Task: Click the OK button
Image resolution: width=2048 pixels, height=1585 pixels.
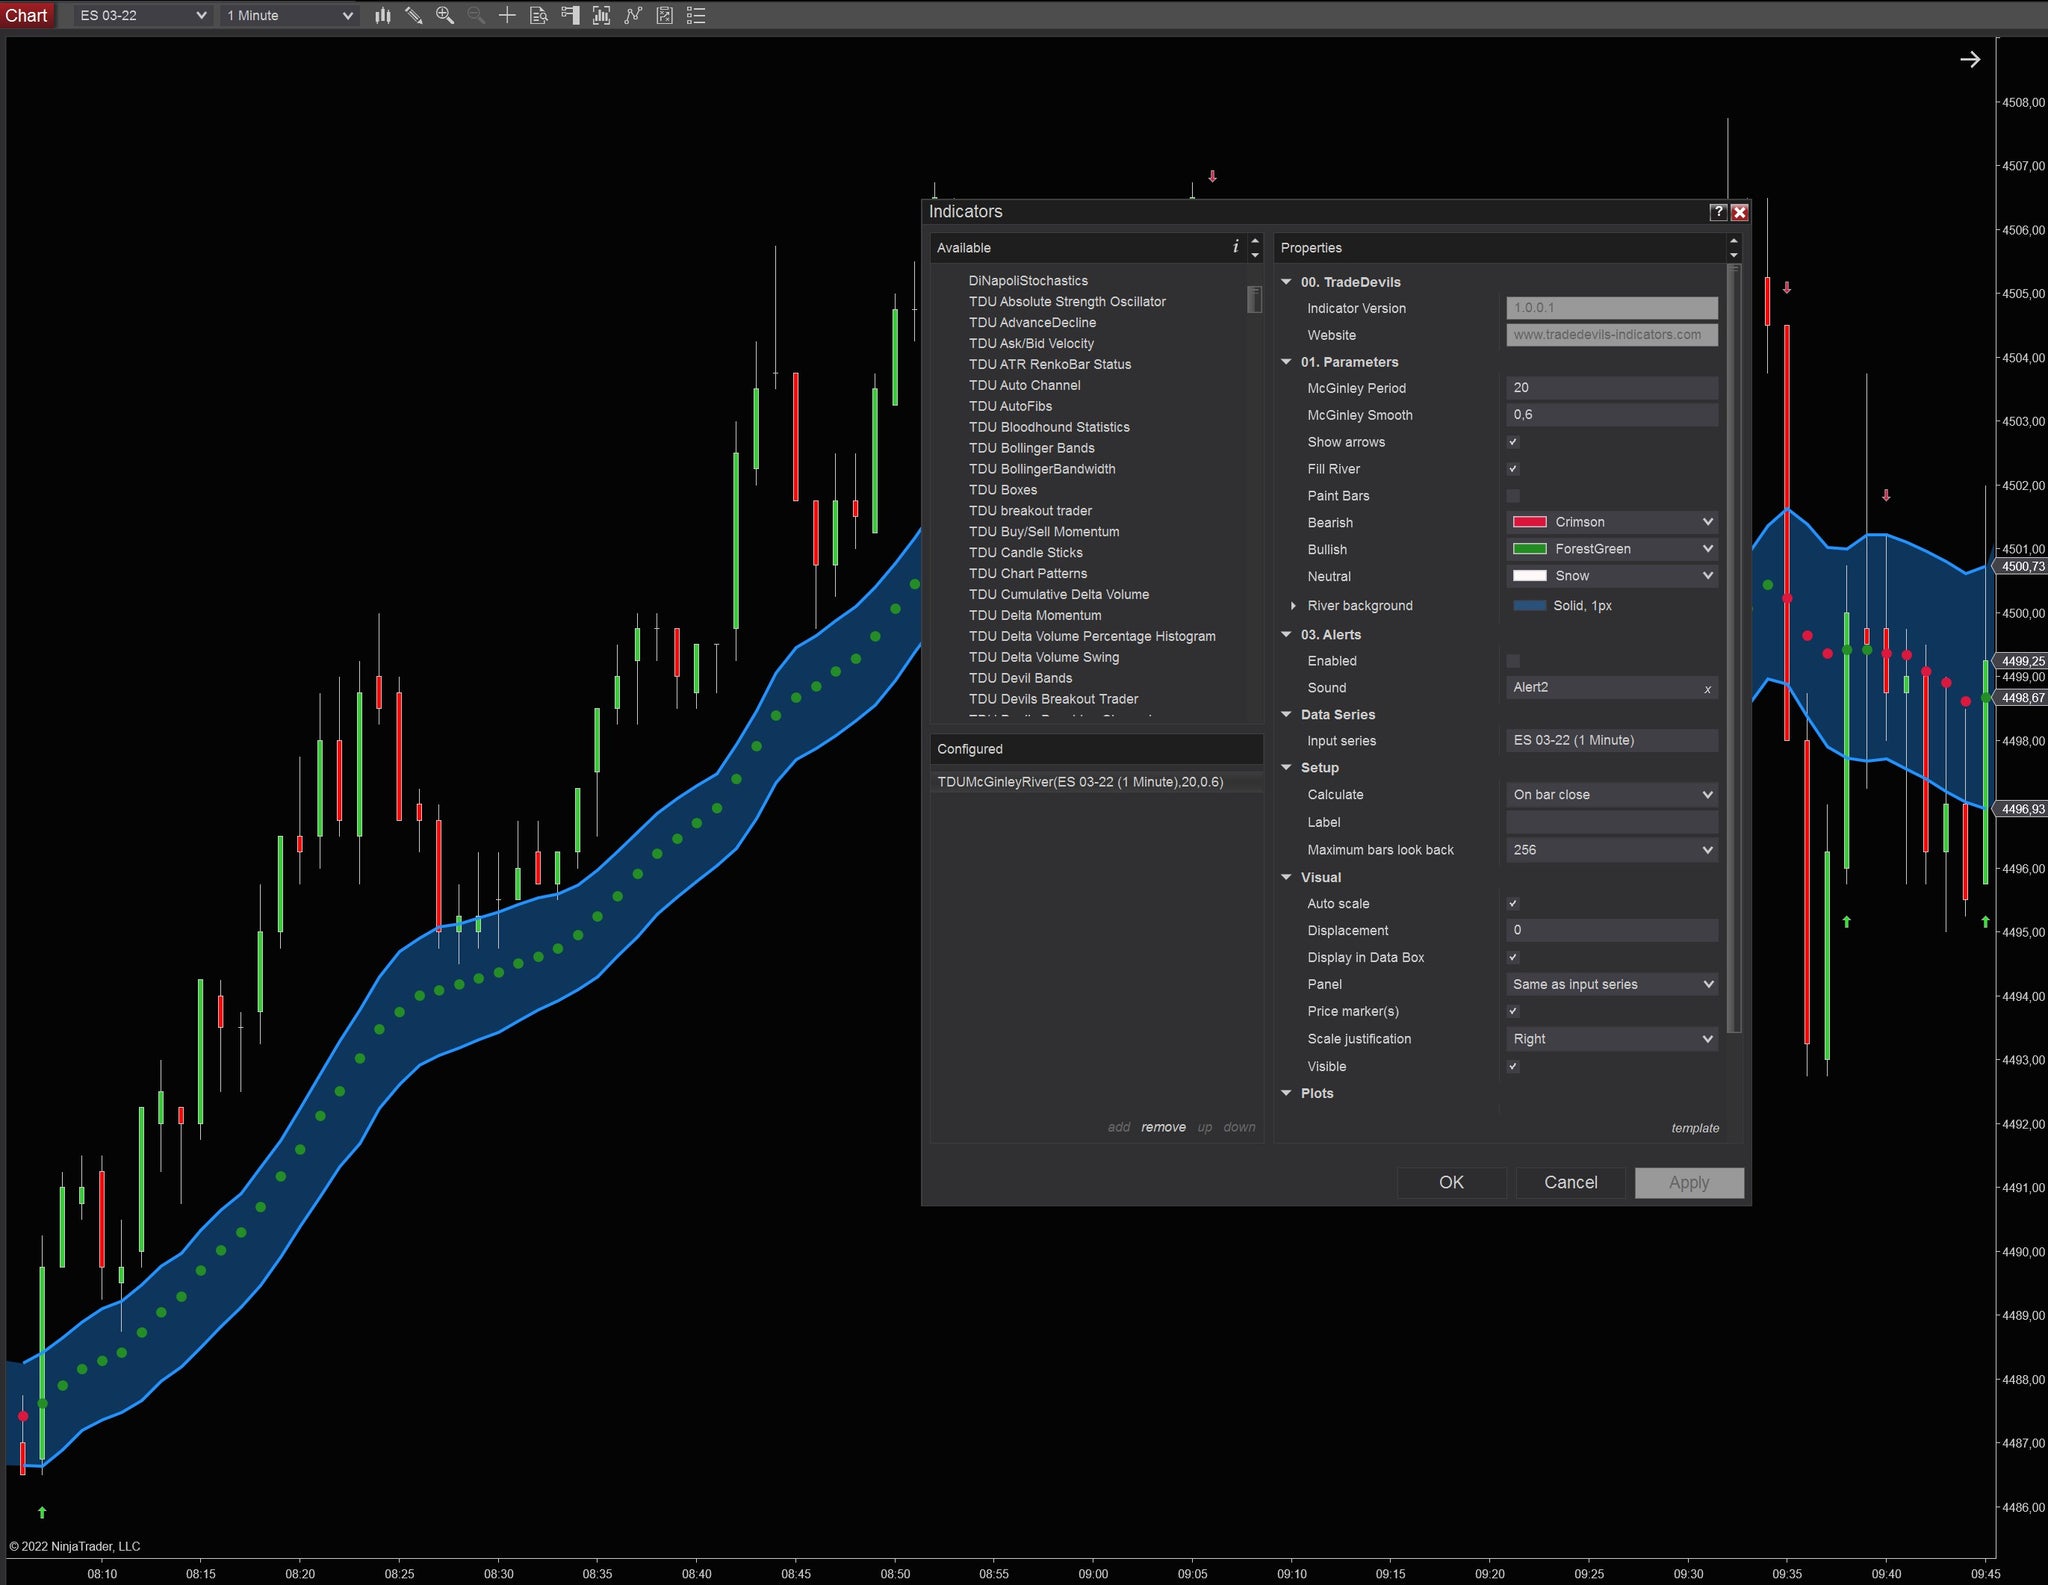Action: (x=1450, y=1182)
